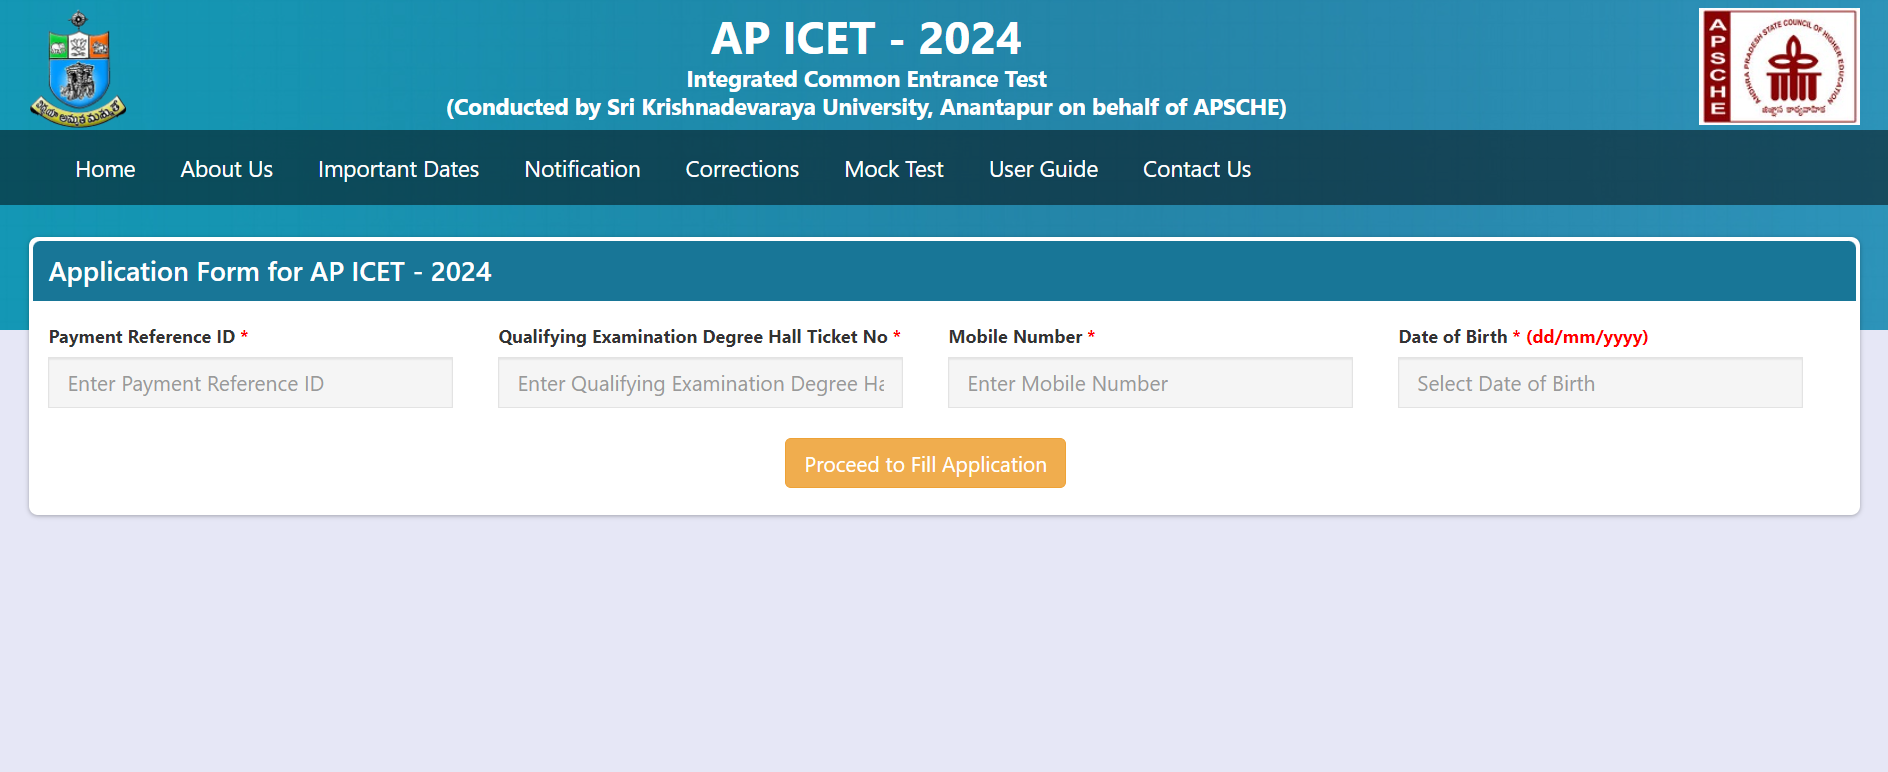Open the User Guide
Viewport: 1888px width, 772px height.
(1043, 169)
